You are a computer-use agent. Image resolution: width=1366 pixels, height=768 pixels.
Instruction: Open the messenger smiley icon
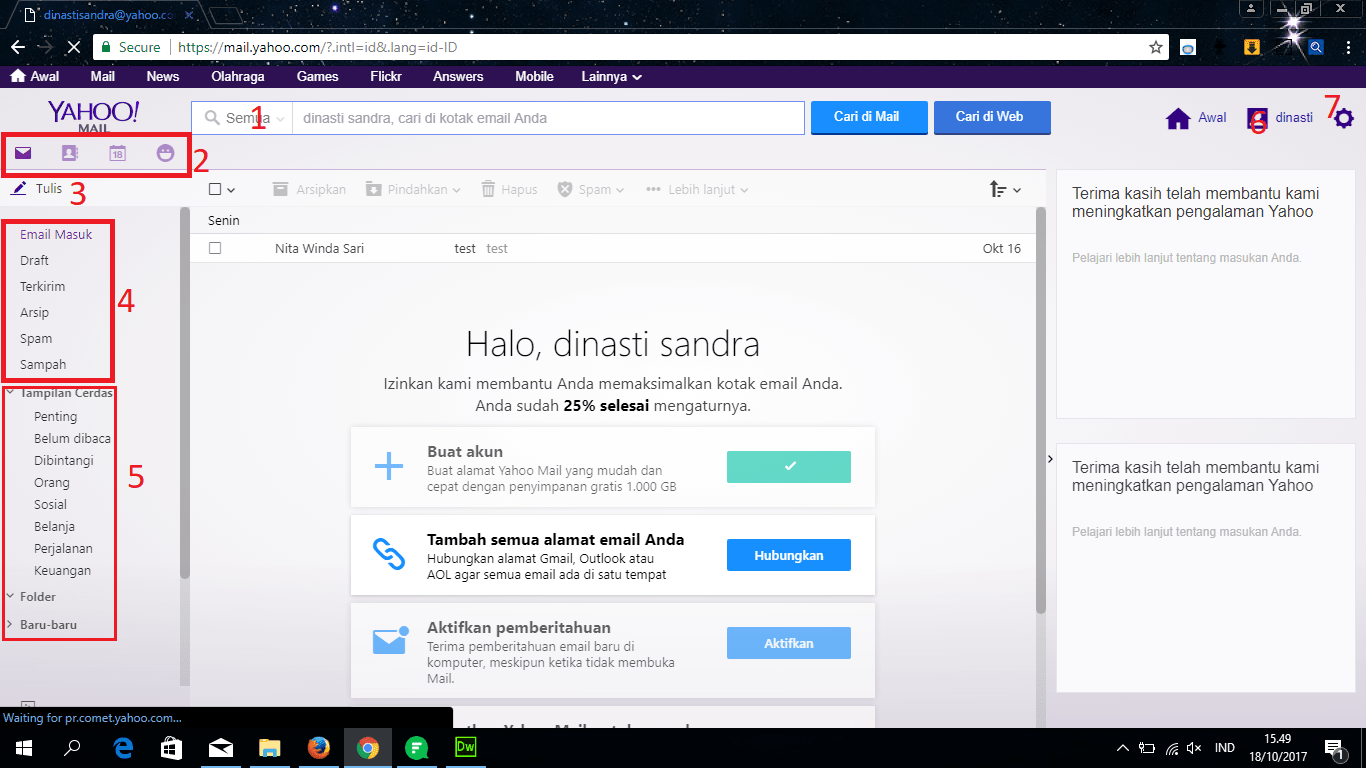click(165, 153)
